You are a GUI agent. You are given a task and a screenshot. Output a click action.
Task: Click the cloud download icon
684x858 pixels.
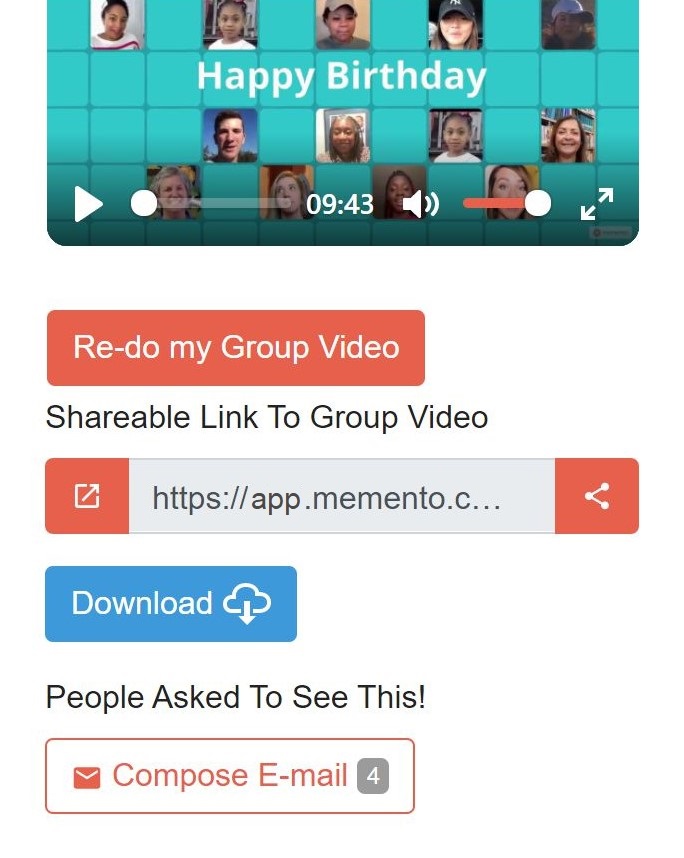pyautogui.click(x=247, y=604)
